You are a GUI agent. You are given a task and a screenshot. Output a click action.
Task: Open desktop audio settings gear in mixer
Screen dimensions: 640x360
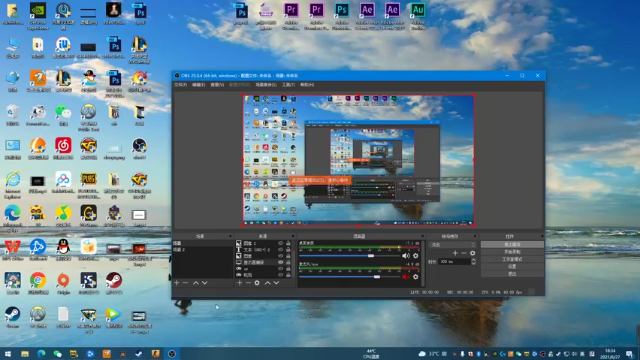tap(416, 256)
